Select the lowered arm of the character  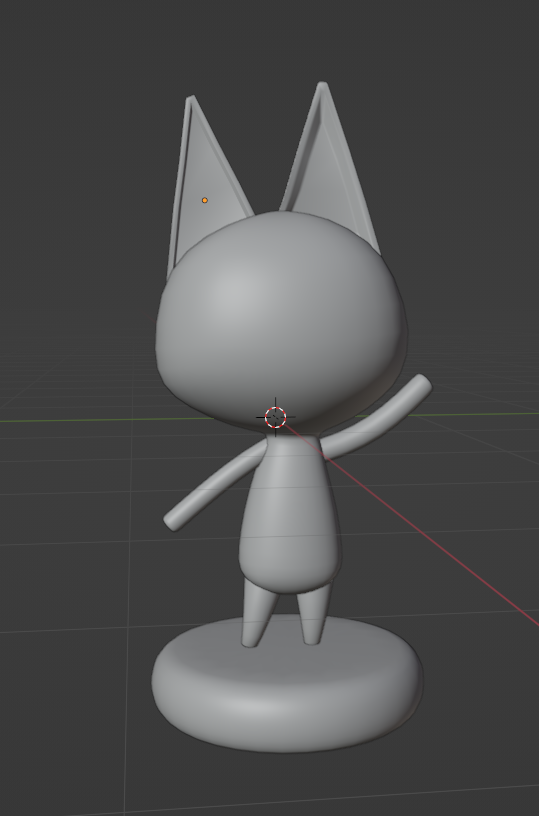coord(213,487)
